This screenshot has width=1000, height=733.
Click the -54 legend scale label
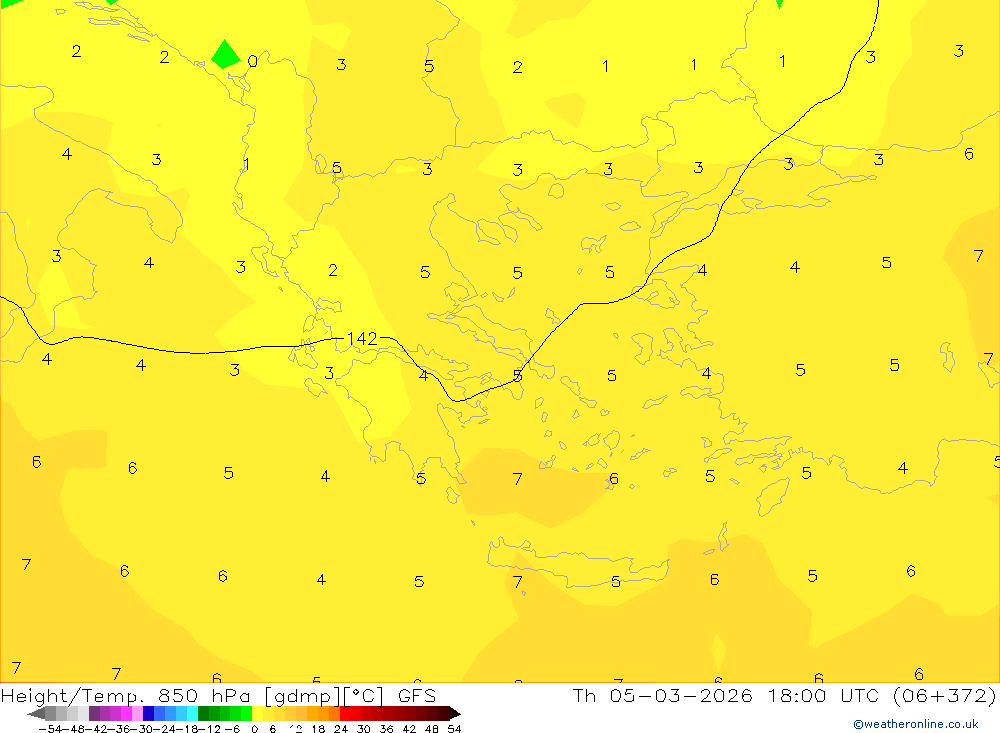tap(50, 729)
